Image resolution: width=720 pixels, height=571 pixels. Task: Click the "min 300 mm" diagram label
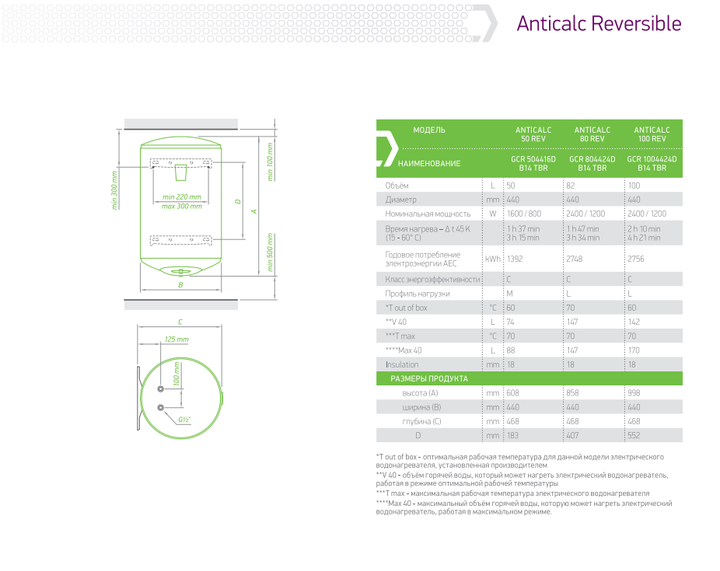(x=114, y=190)
